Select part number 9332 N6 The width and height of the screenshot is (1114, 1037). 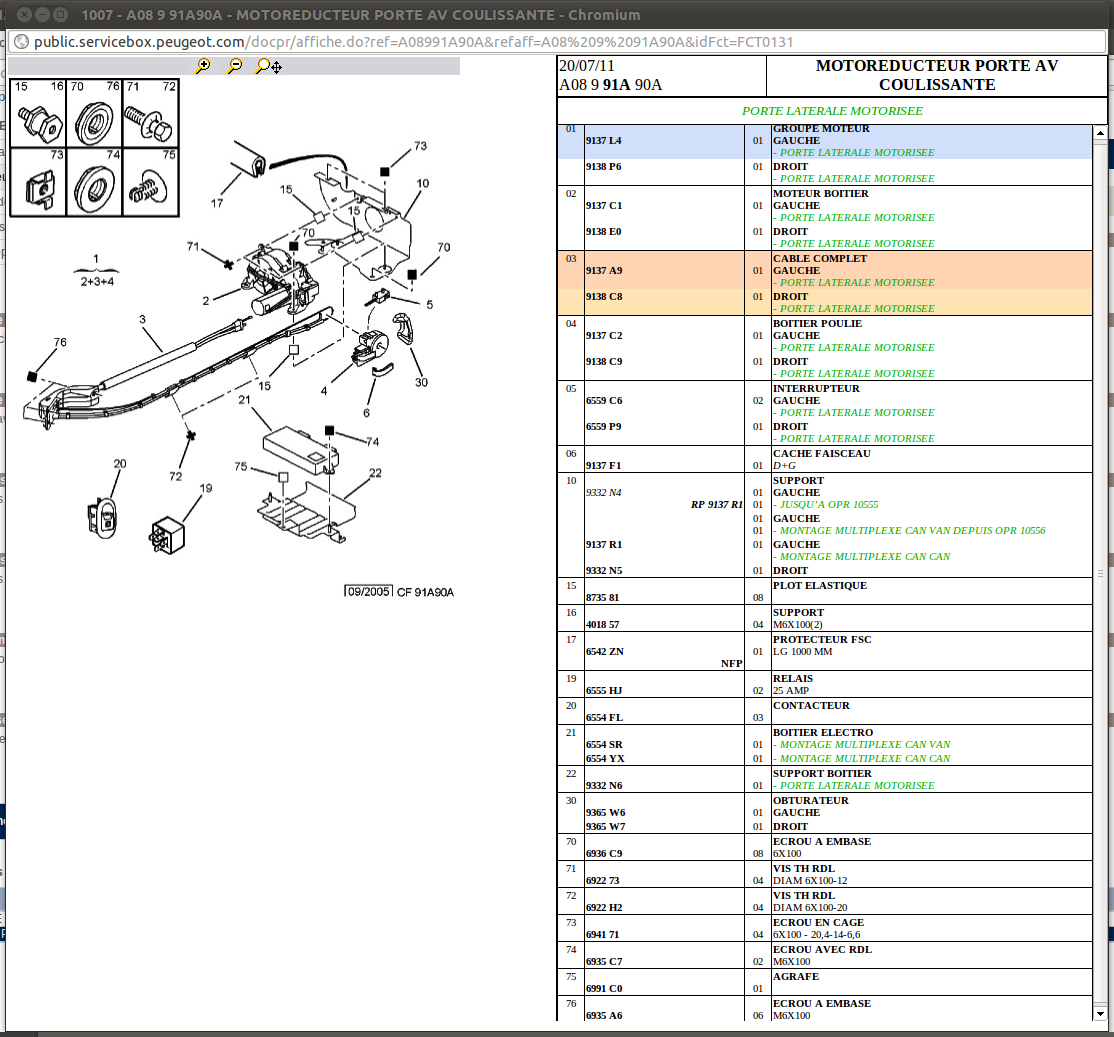tap(604, 786)
